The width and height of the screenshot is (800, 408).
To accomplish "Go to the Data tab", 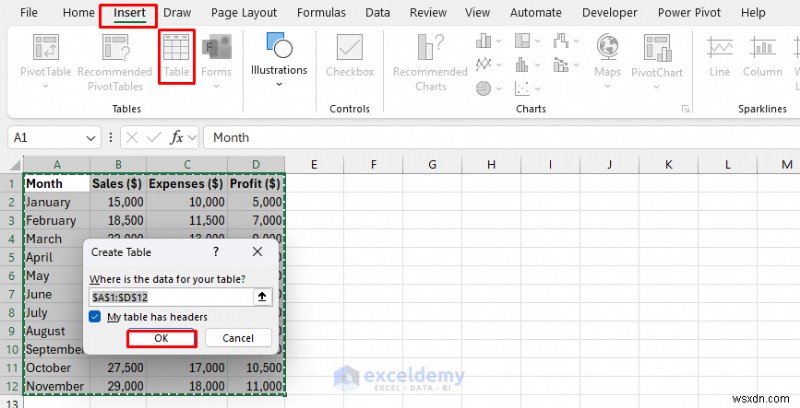I will [378, 13].
